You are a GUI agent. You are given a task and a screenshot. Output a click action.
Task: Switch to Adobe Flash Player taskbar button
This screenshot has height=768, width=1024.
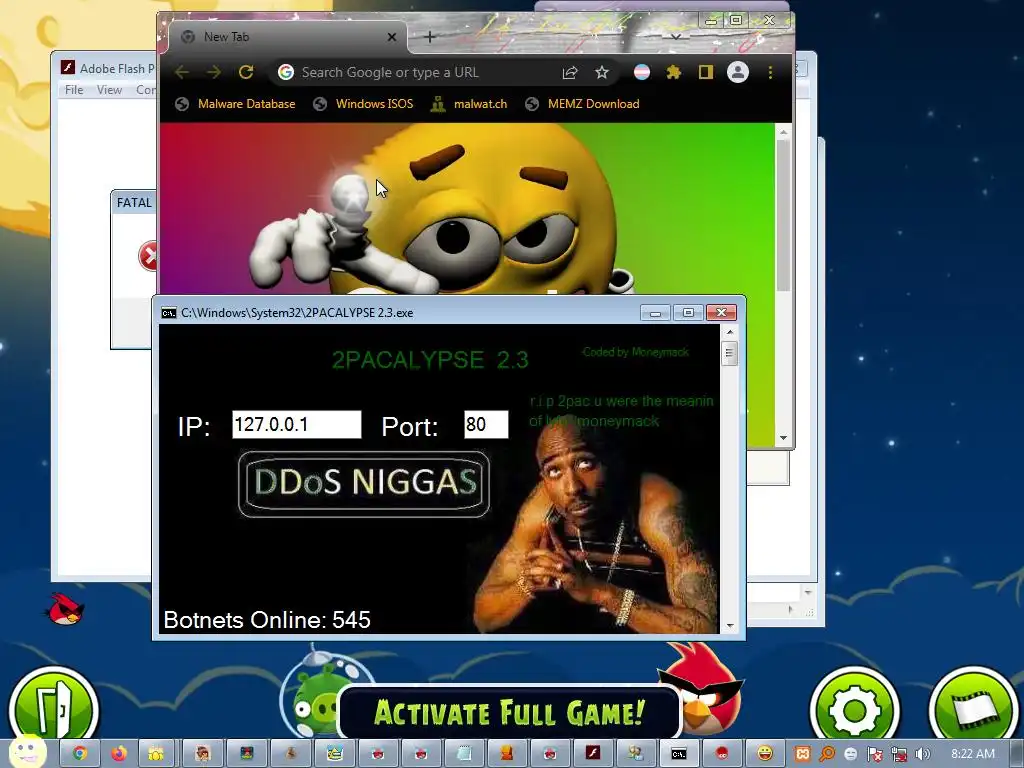pos(593,754)
